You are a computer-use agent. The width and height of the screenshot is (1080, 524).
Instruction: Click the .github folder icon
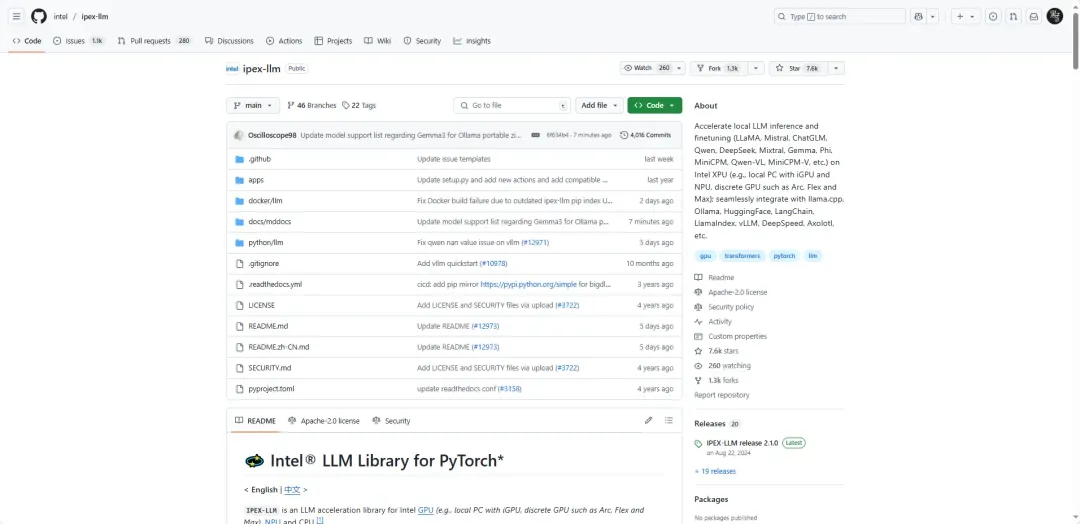(240, 159)
